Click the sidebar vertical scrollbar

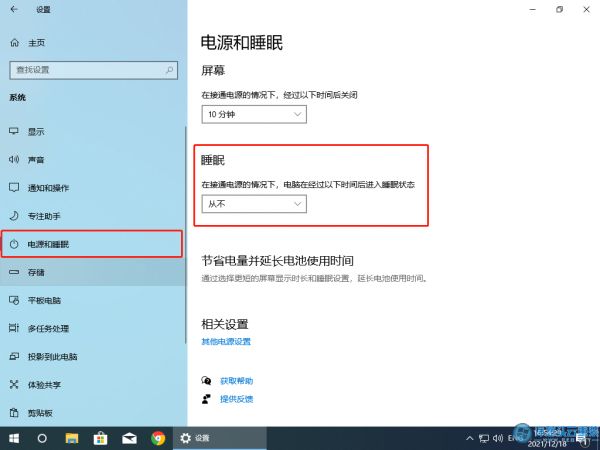[186, 235]
